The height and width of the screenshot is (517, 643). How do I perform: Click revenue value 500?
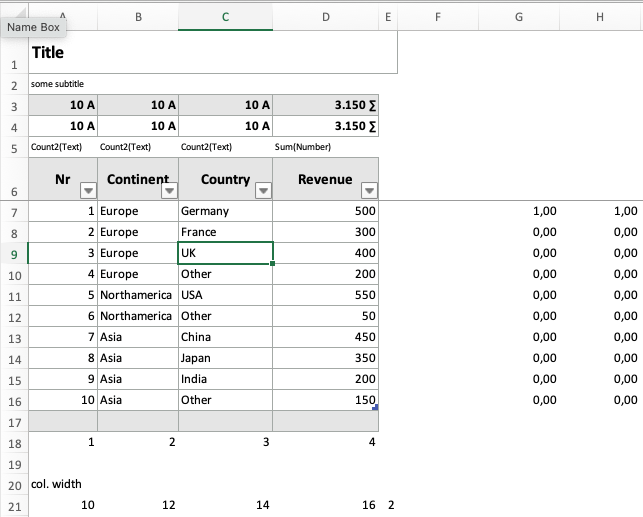326,211
